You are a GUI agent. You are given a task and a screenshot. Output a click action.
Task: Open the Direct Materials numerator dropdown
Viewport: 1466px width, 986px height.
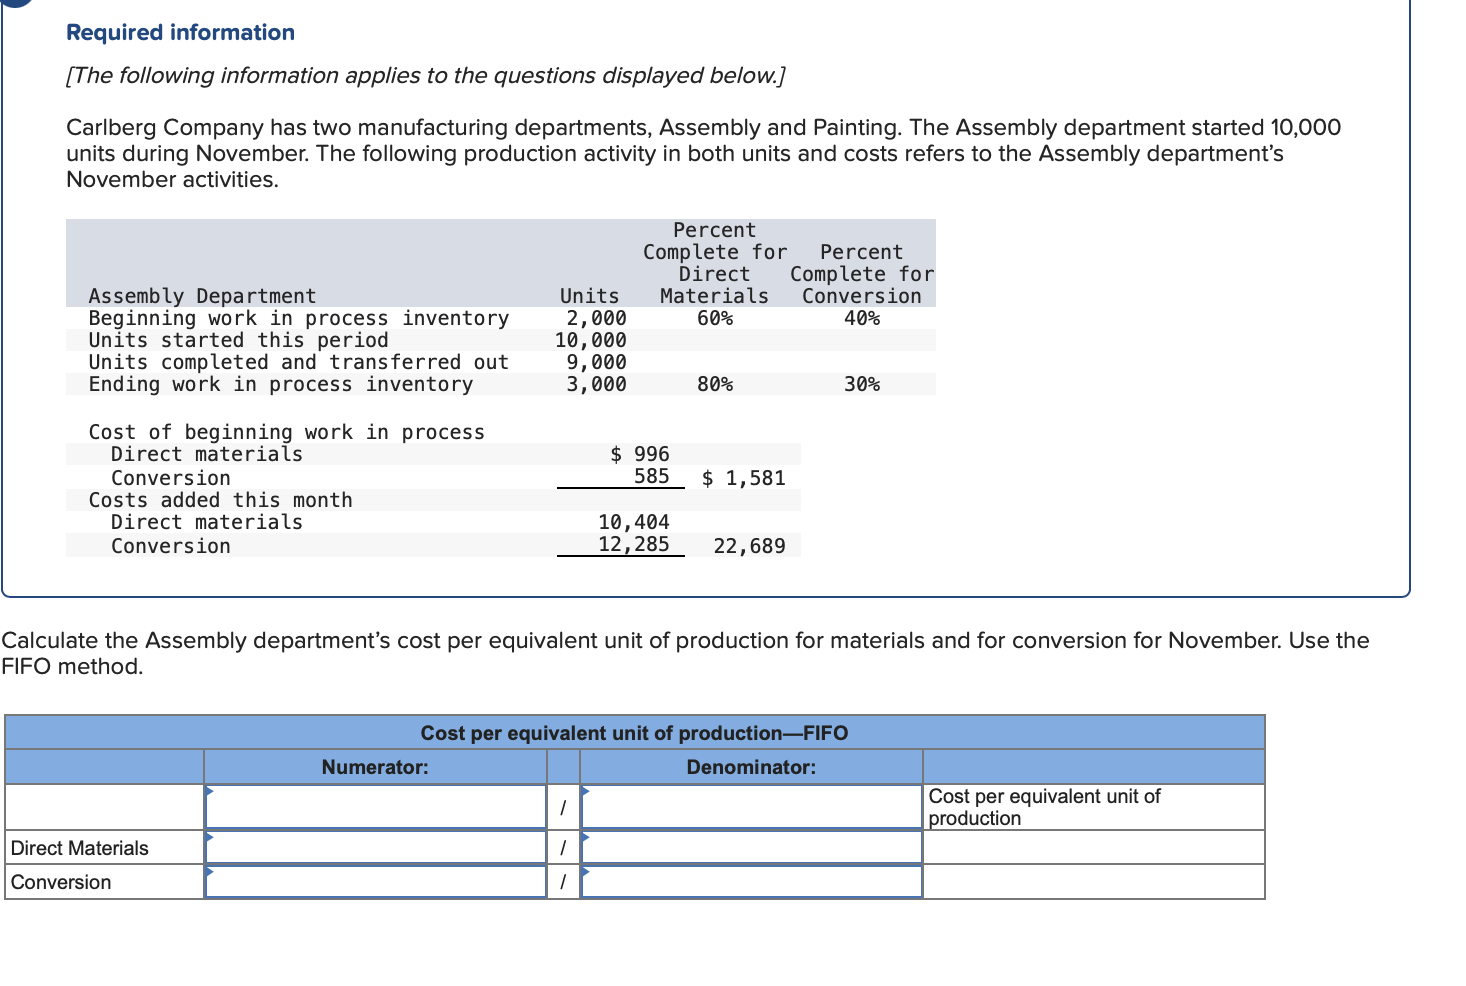375,848
